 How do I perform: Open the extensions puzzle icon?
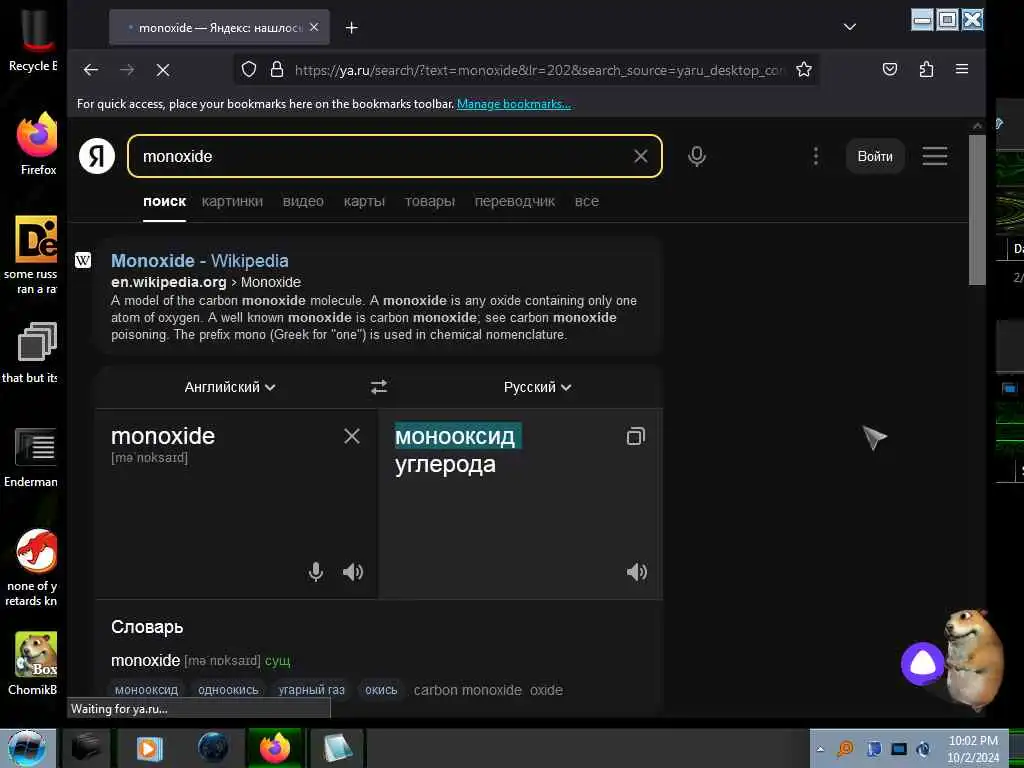tap(926, 69)
